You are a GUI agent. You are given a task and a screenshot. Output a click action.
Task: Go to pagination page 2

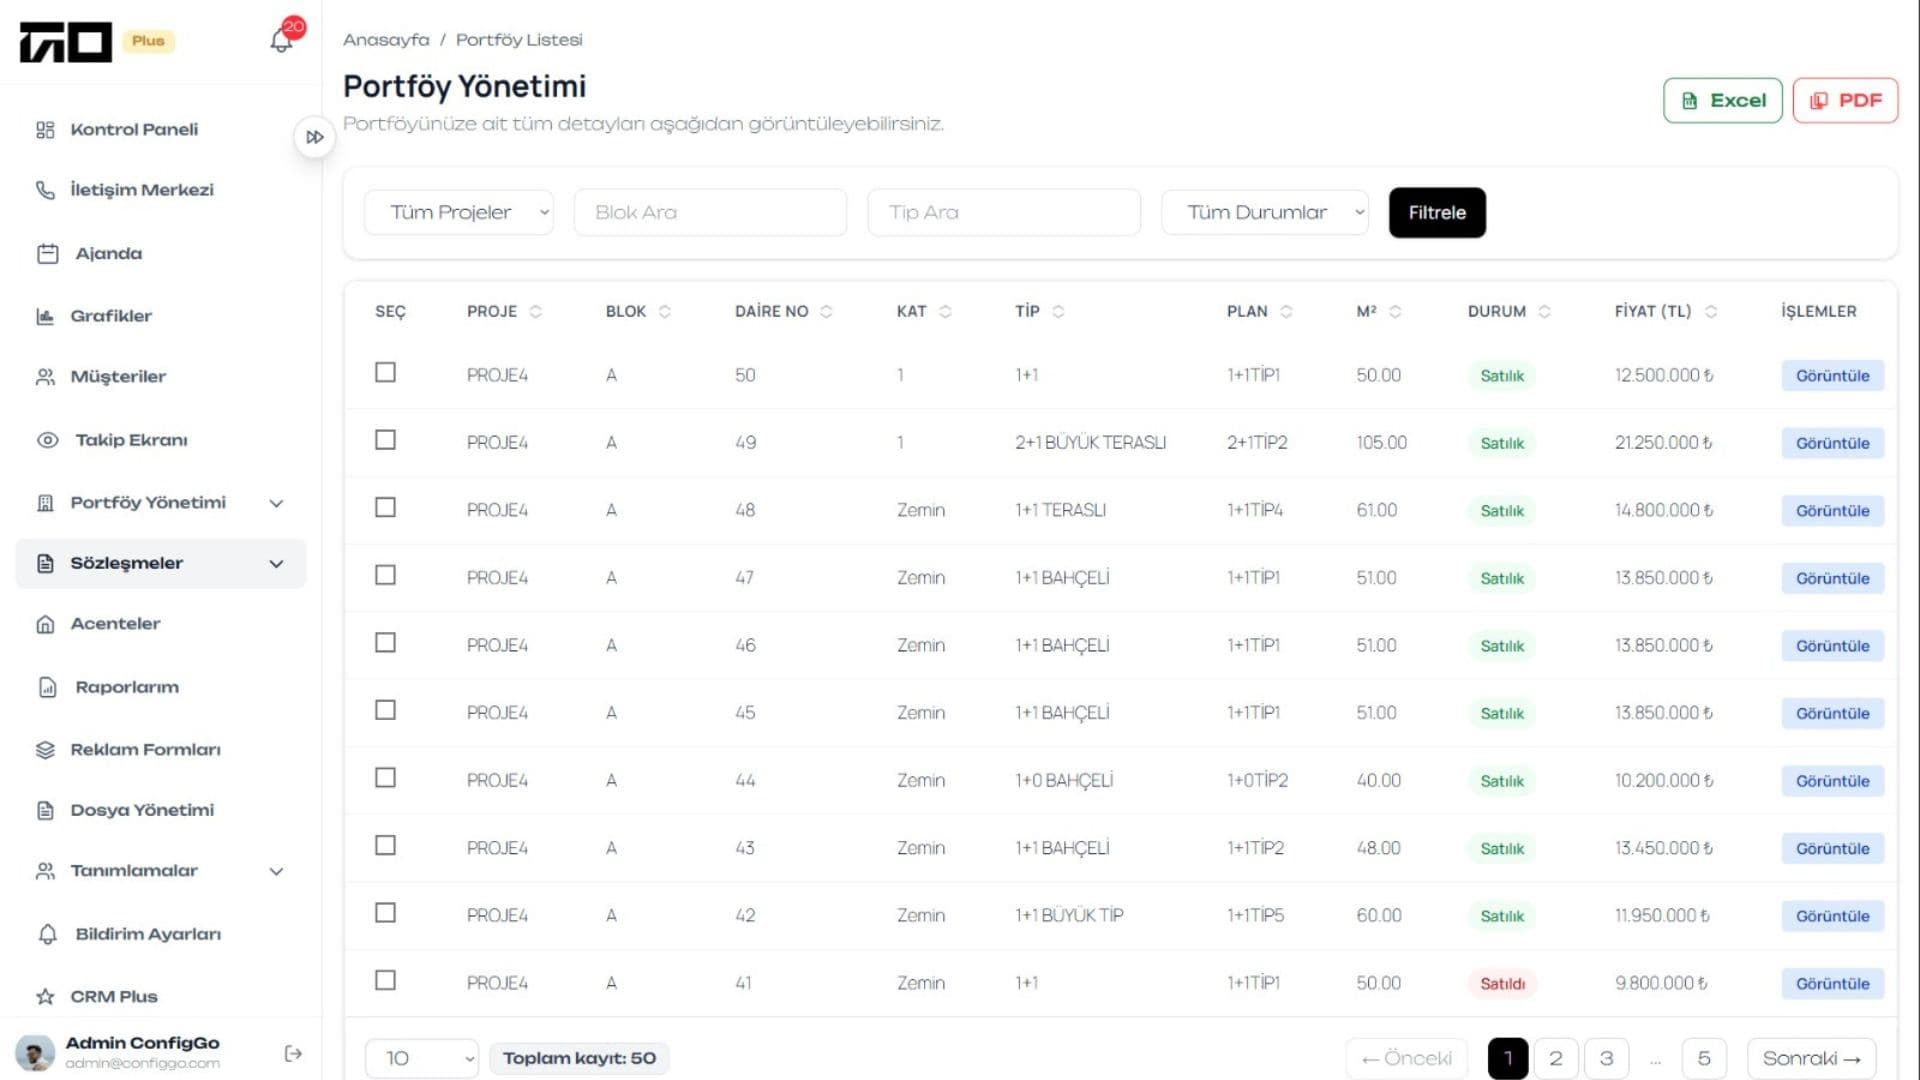pos(1555,1058)
